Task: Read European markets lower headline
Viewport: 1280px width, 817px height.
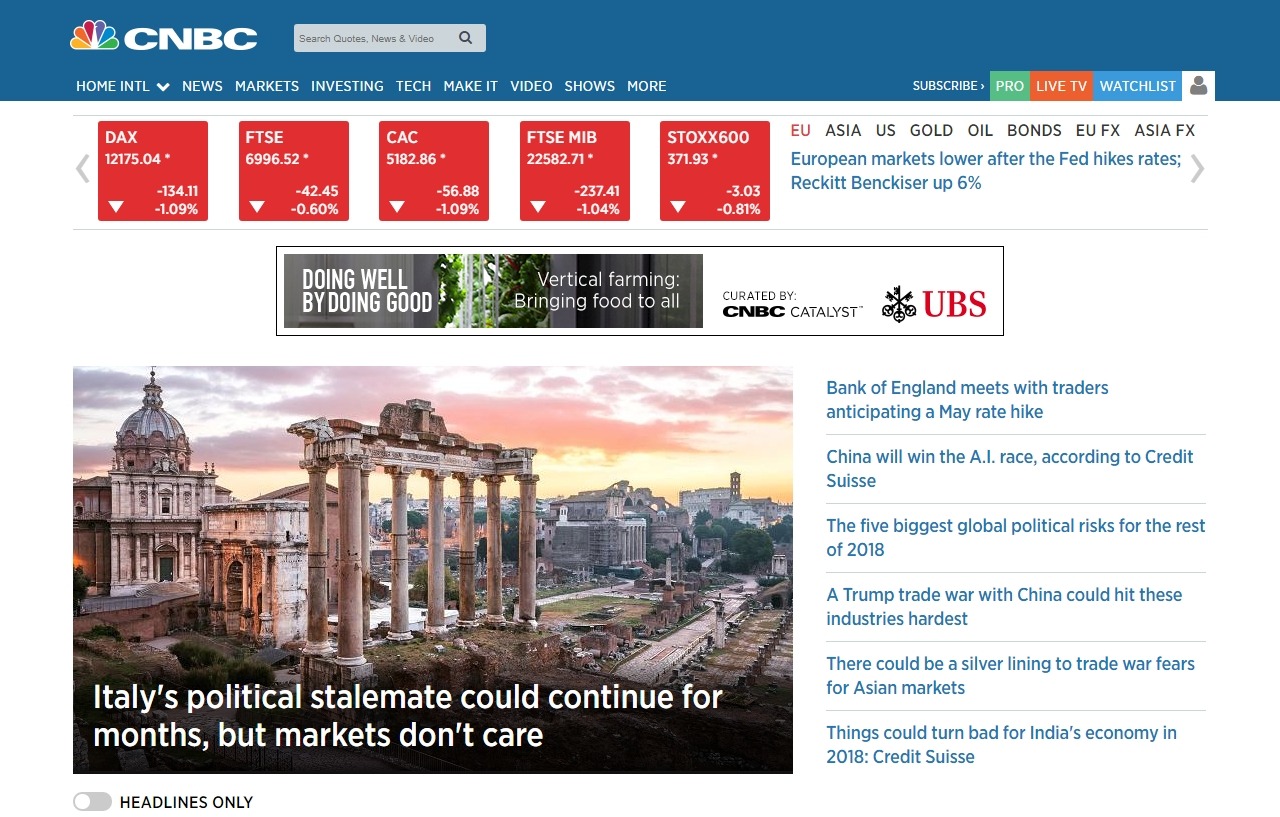Action: tap(986, 171)
